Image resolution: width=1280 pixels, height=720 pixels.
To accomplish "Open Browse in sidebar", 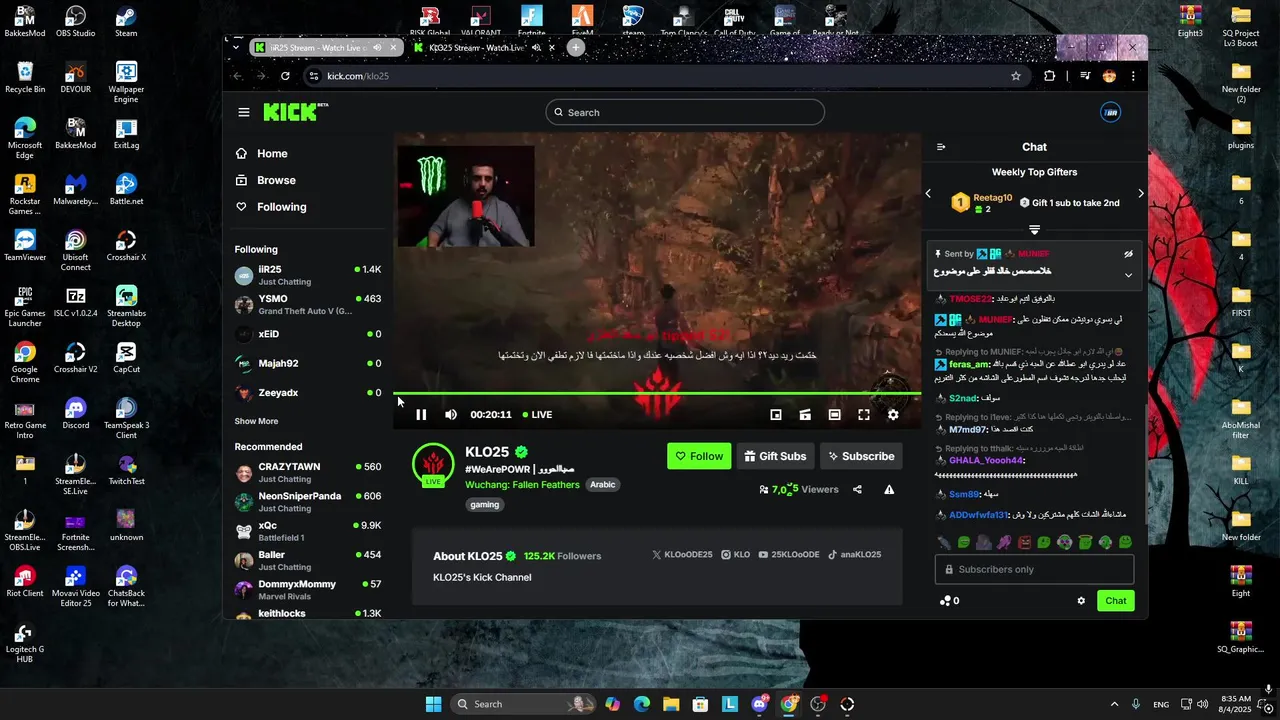I will tap(266, 180).
